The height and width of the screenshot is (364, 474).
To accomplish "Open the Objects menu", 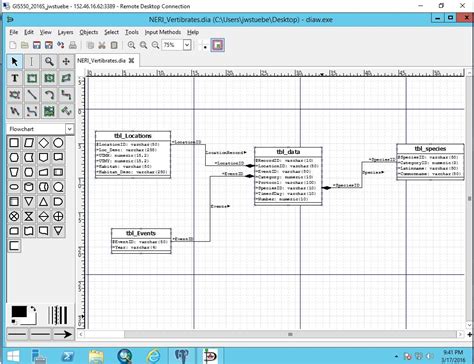I will pos(89,32).
